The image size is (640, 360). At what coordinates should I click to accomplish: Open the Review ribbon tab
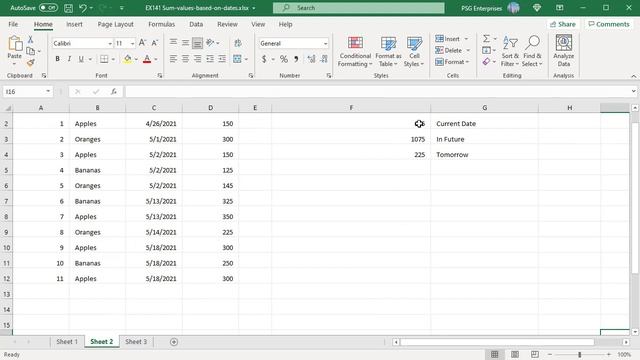227,24
